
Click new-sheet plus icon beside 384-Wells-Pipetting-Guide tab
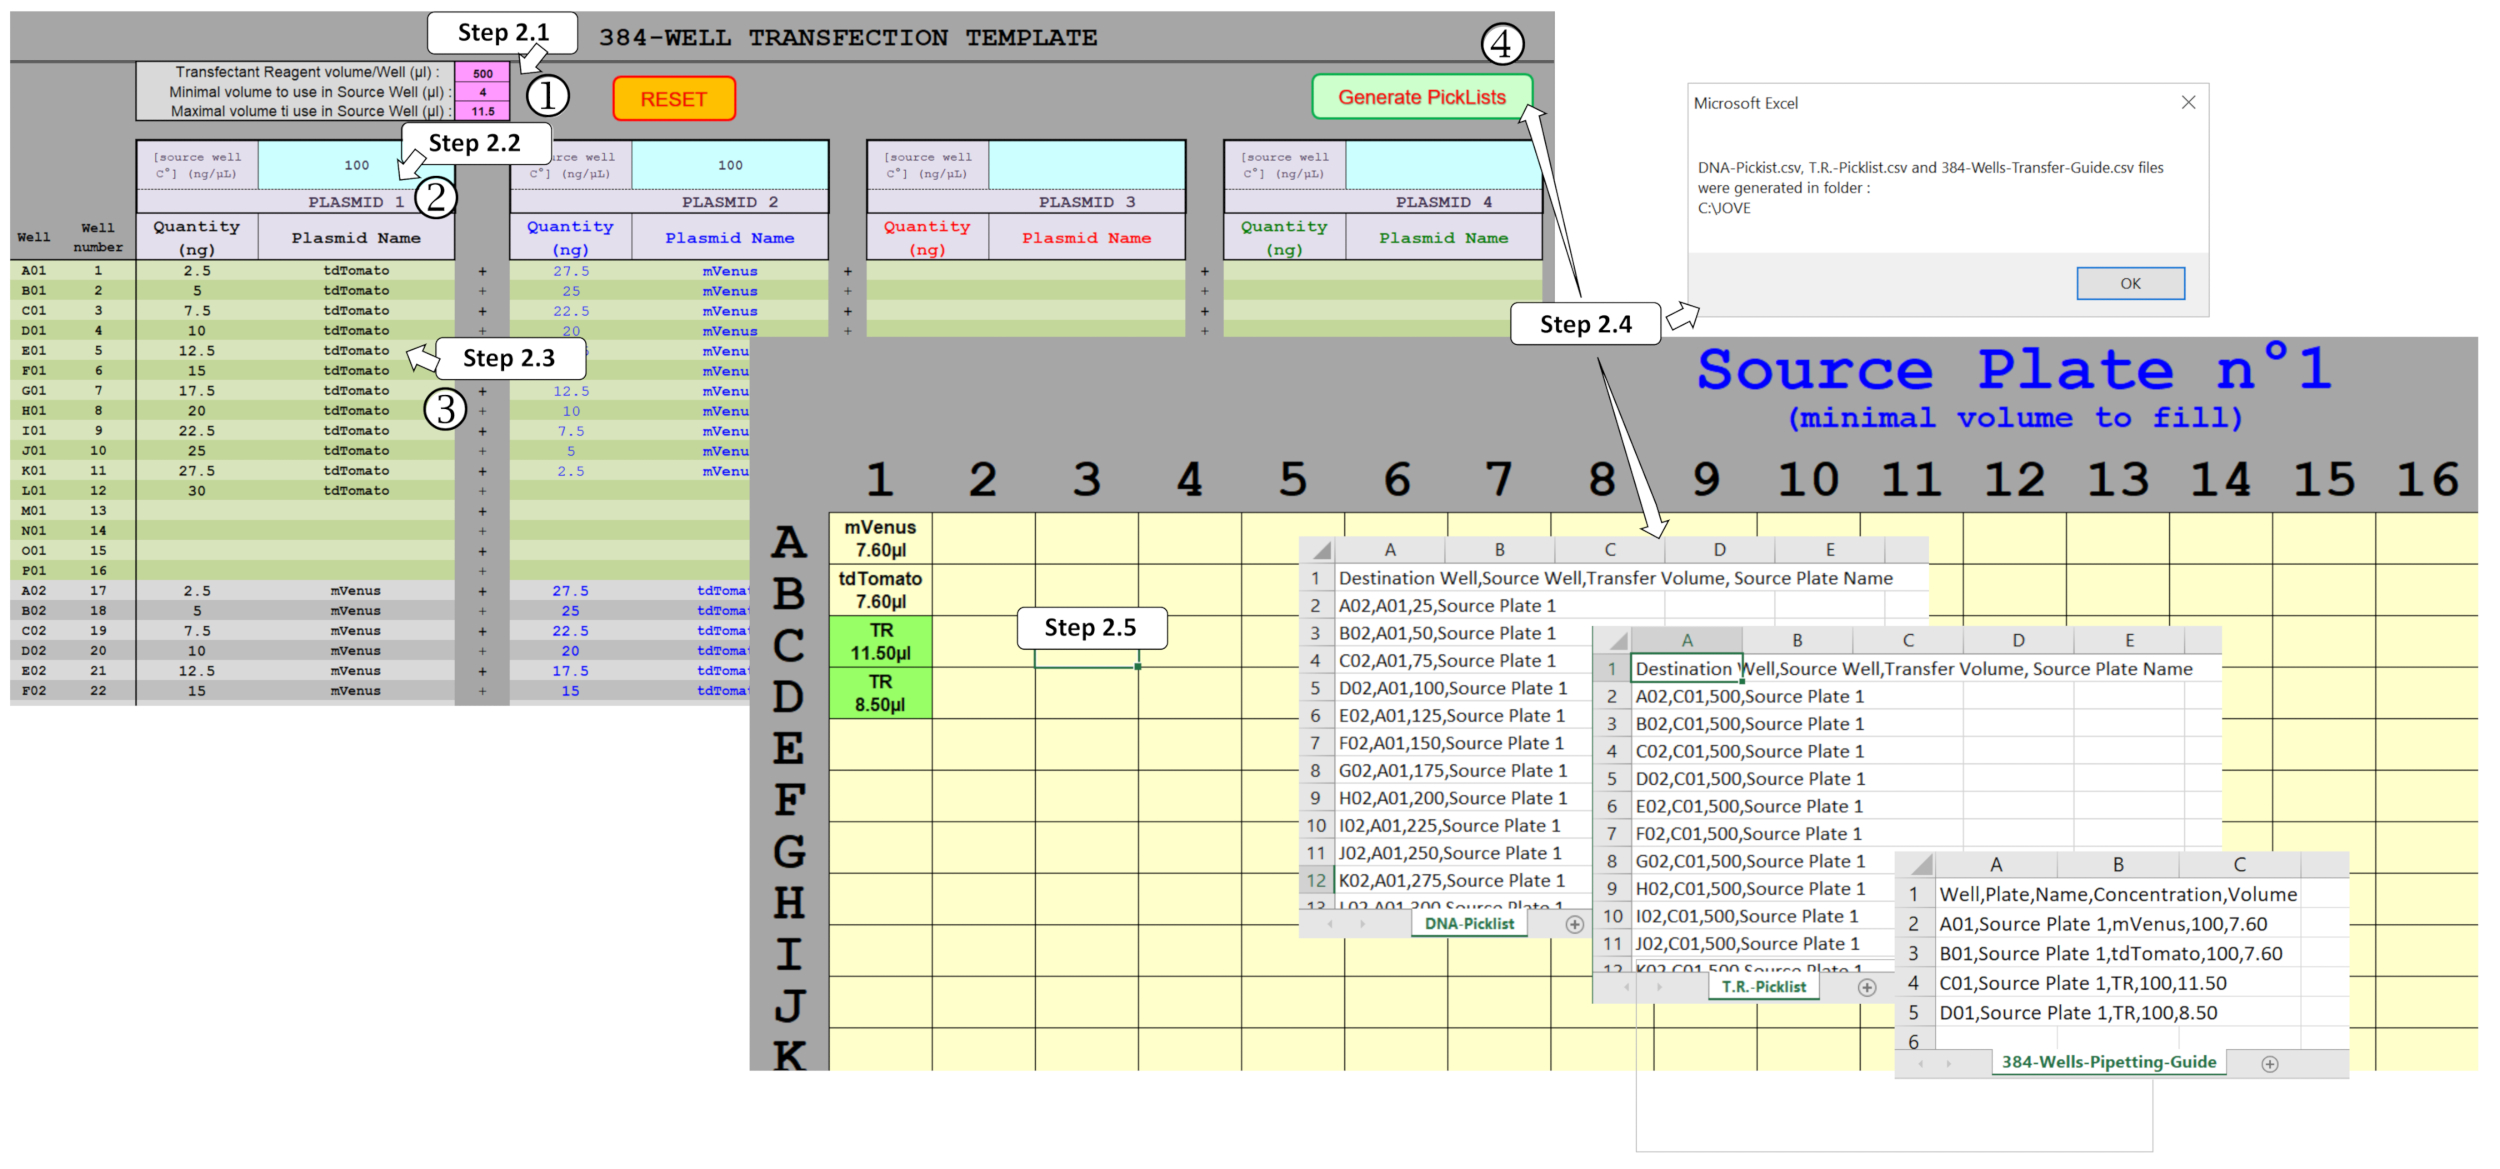tap(2269, 1063)
